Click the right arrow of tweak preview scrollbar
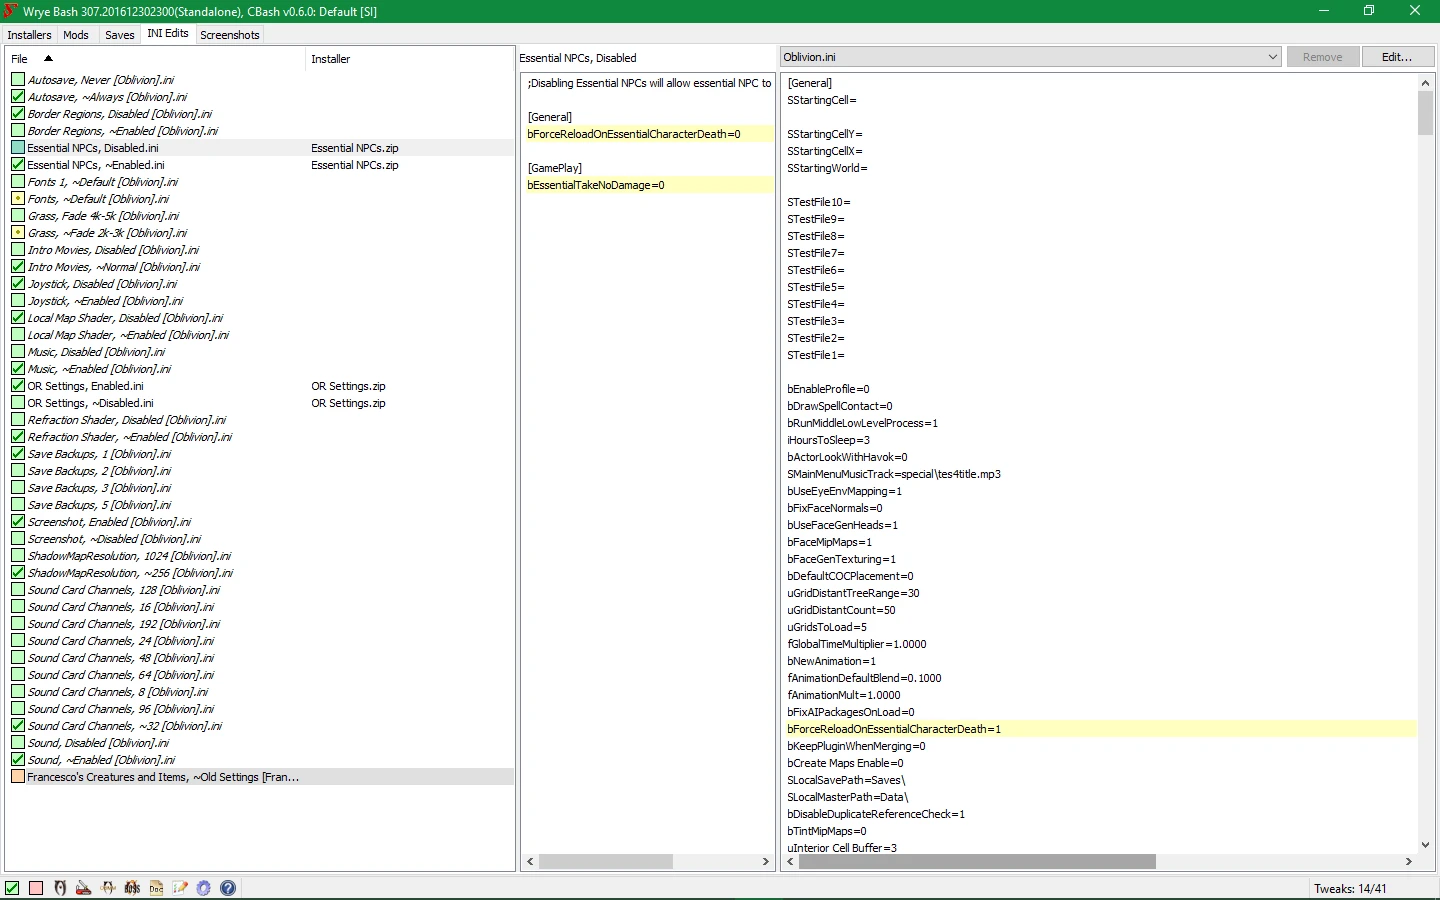 tap(766, 861)
